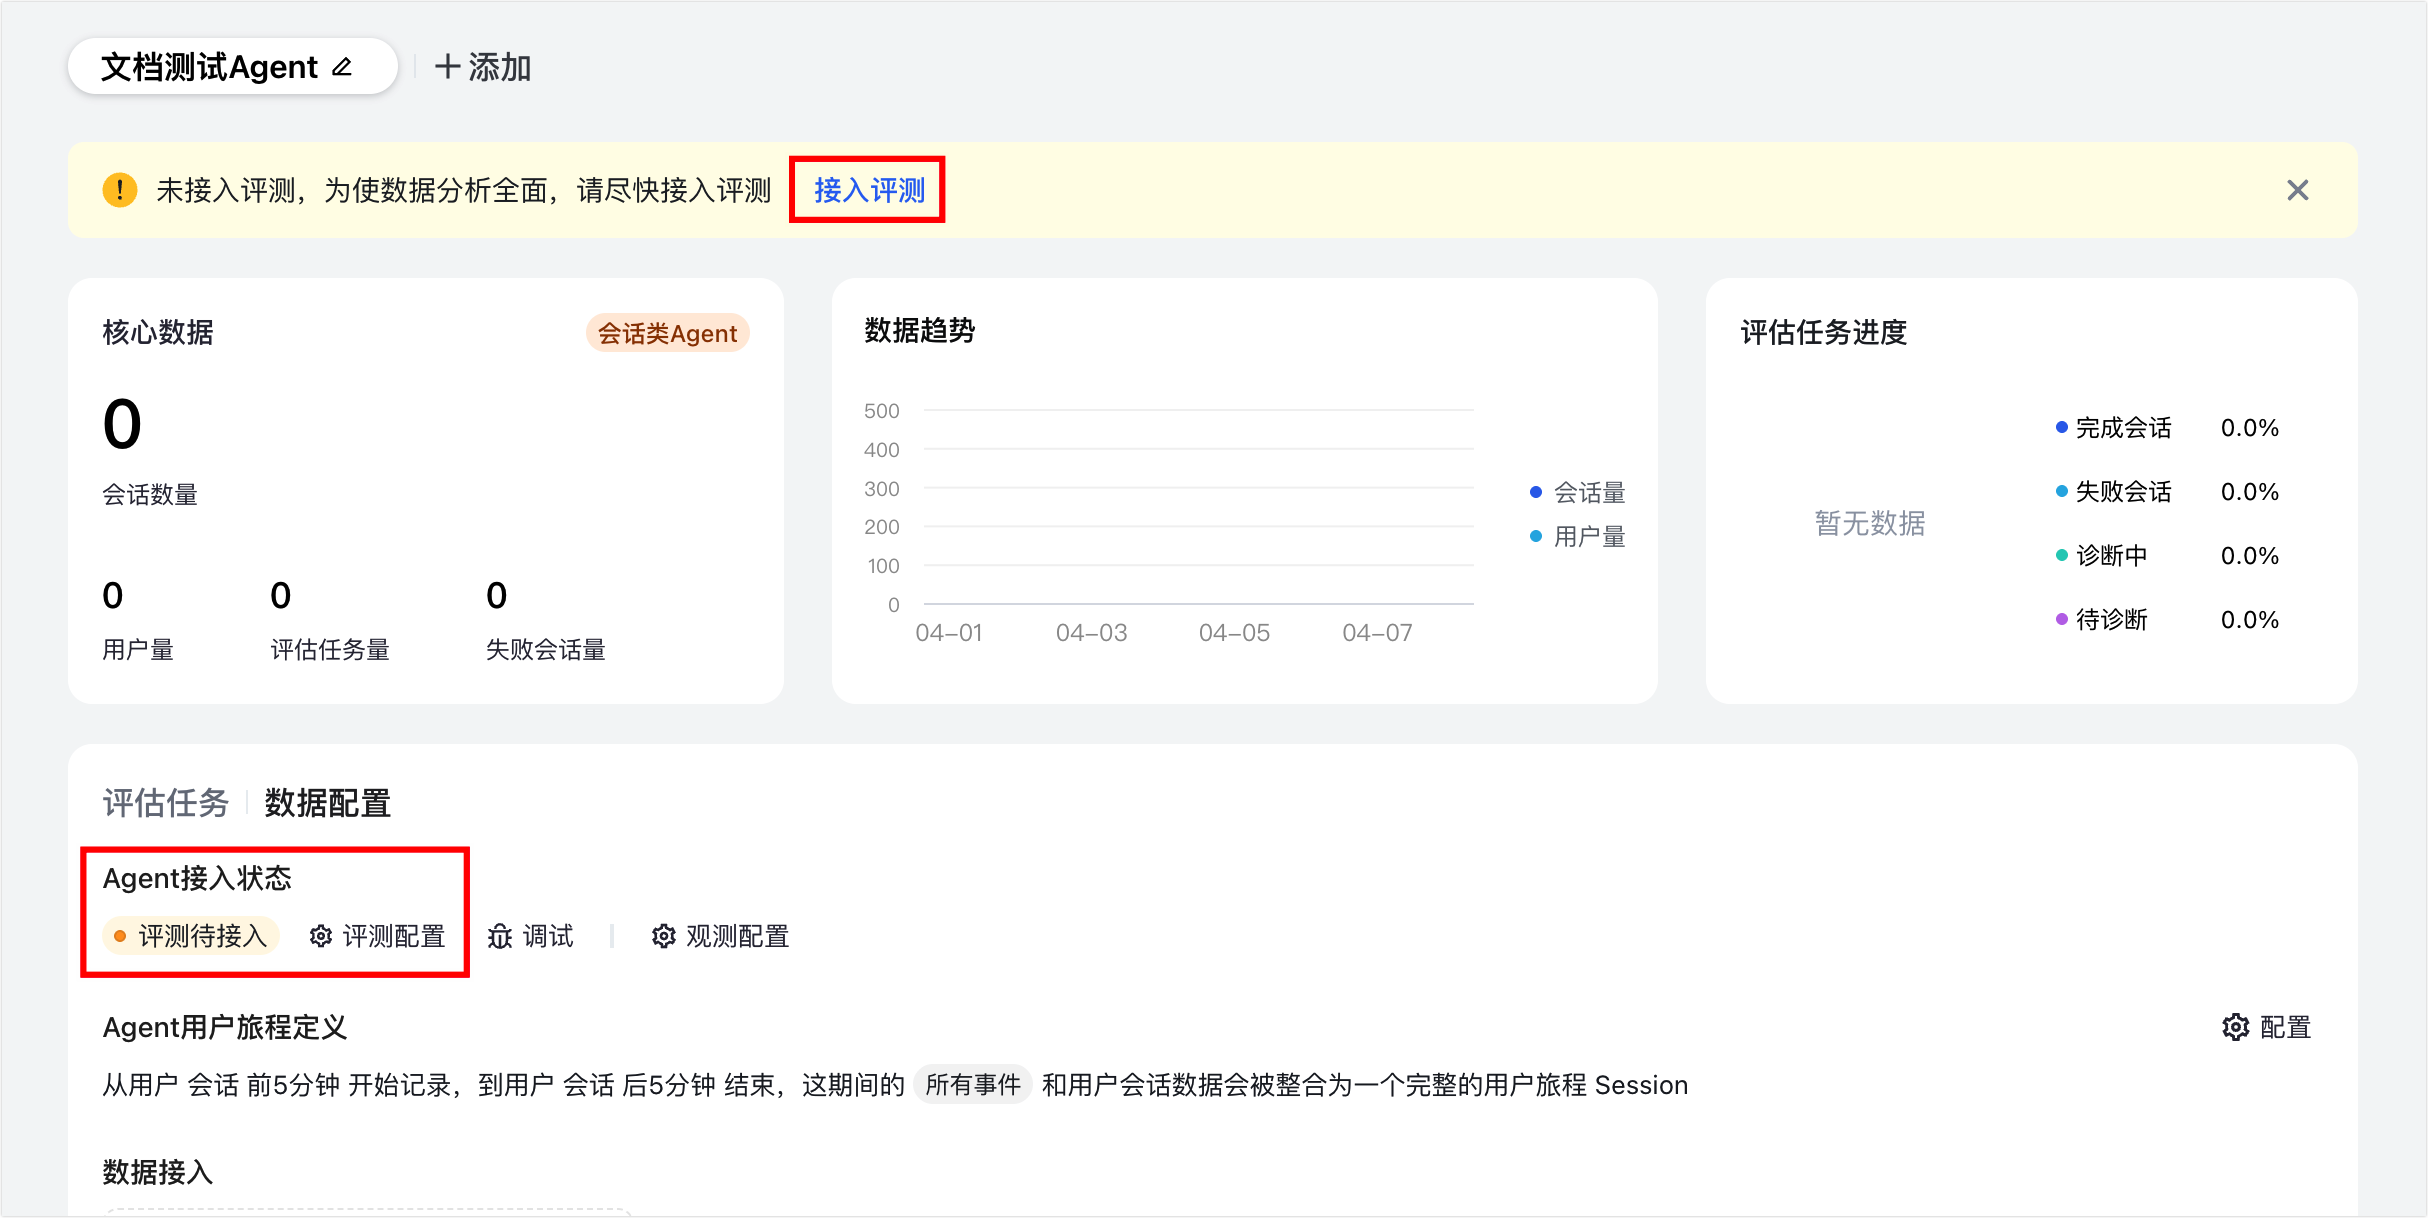Click the 观测配置 gear icon
This screenshot has width=2428, height=1218.
click(664, 936)
